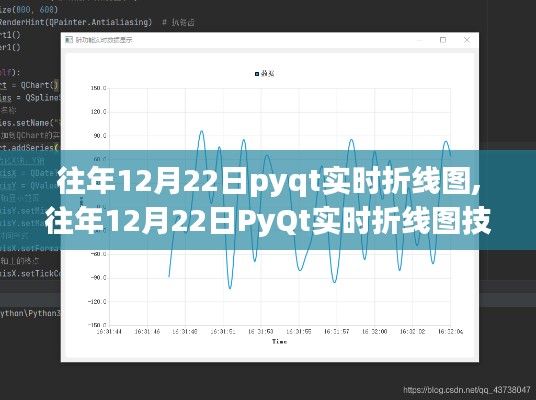Click the 16:31:44 x-axis time label

[x=109, y=331]
